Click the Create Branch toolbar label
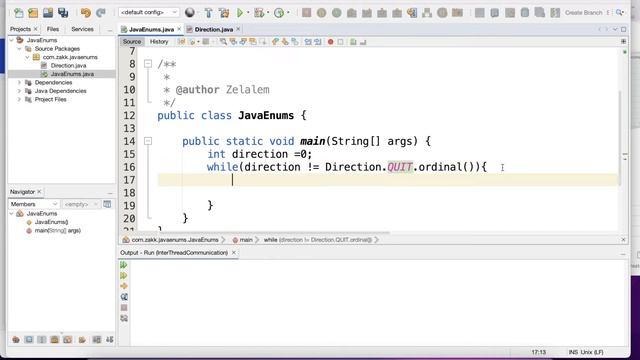 click(x=584, y=13)
